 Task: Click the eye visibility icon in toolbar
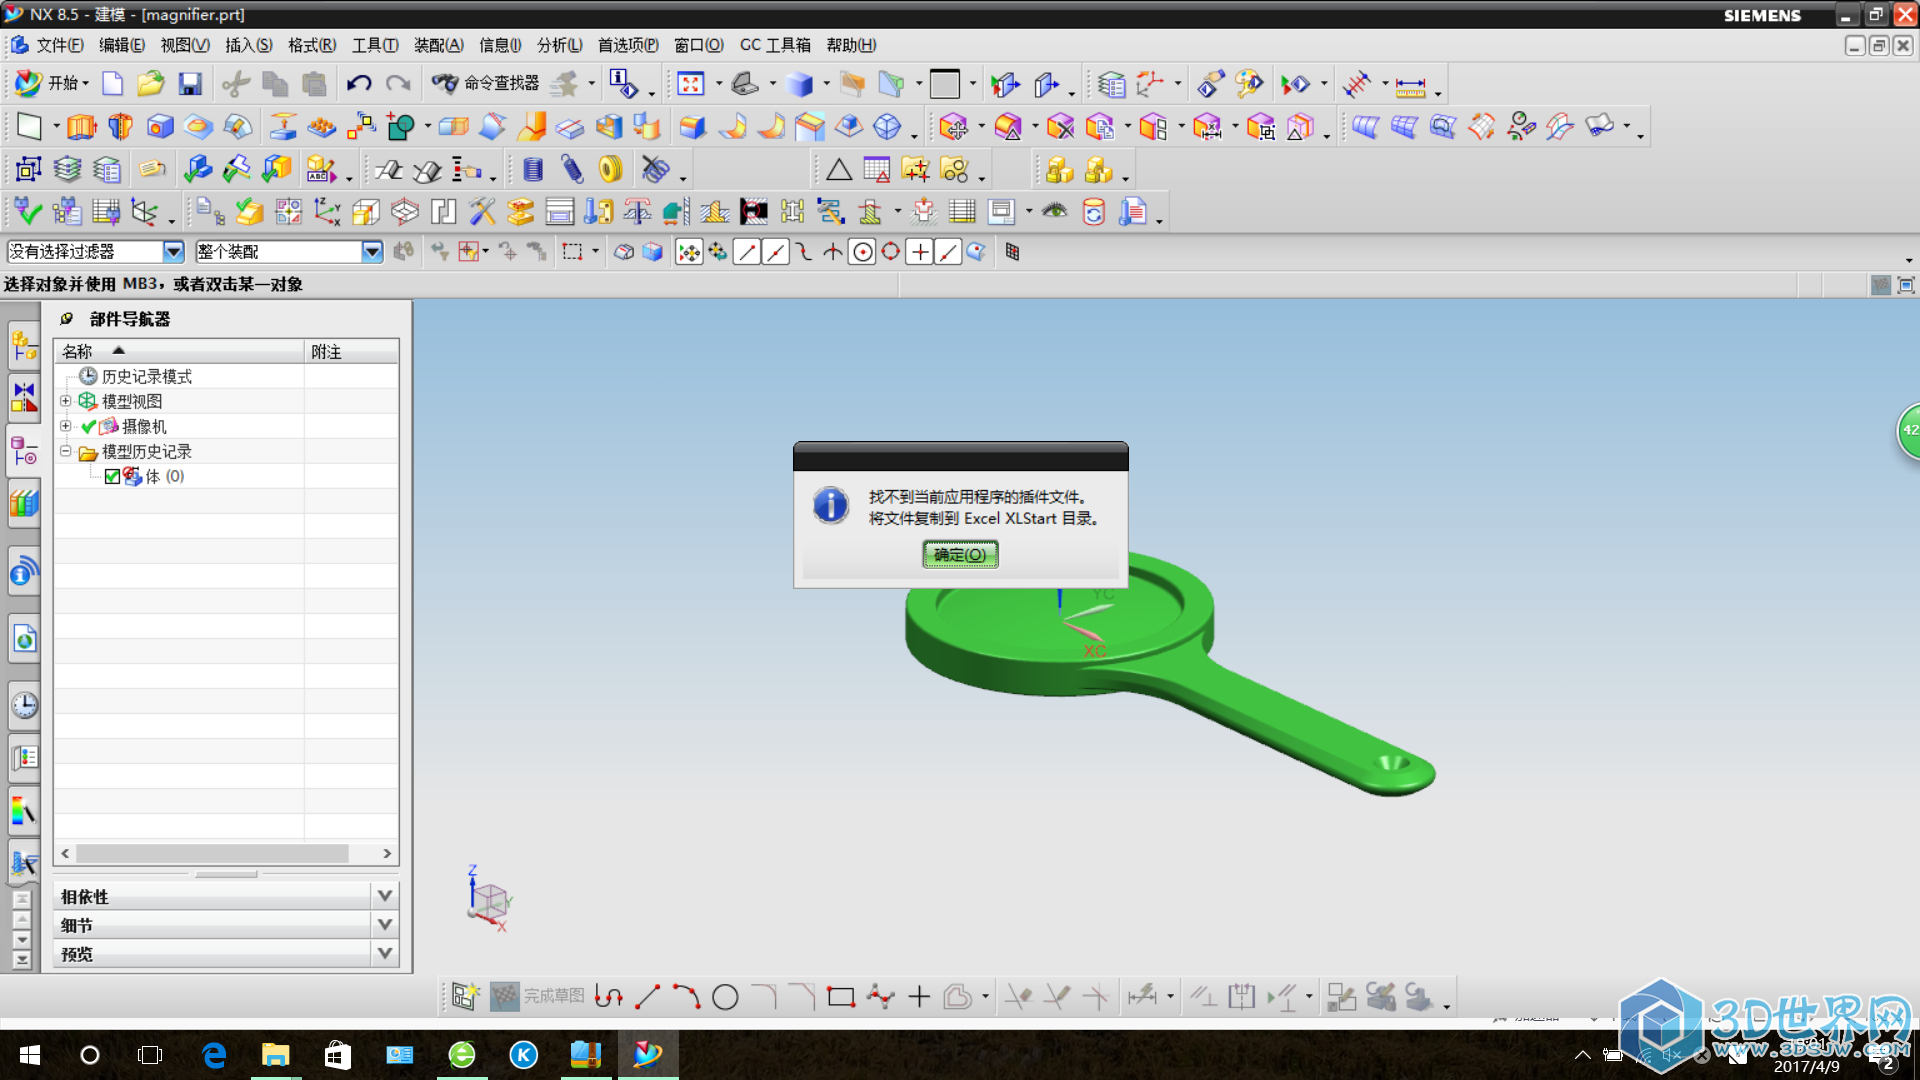click(x=1055, y=211)
